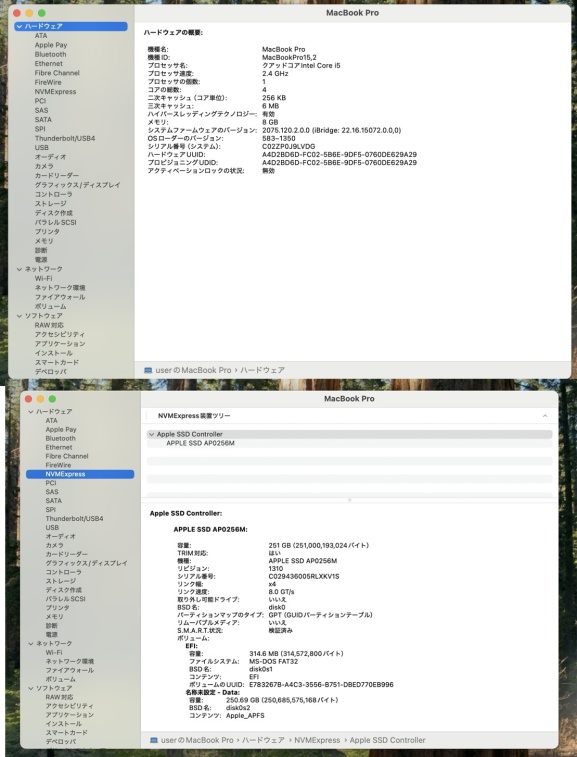Select USB in the hardware overview window sidebar
Viewport: 577px width, 757px height.
[42, 148]
